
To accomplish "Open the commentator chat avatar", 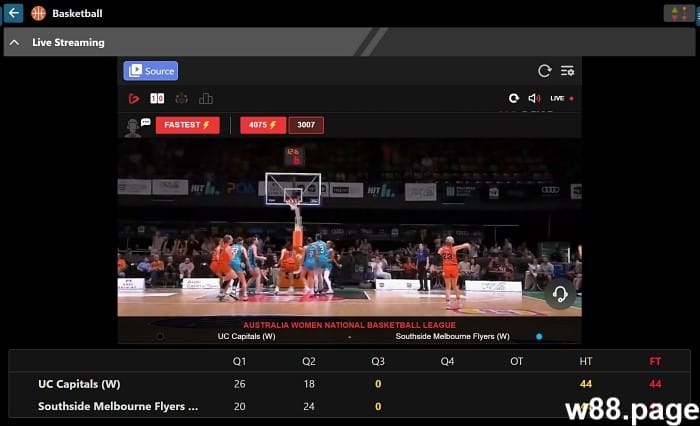I will click(136, 127).
